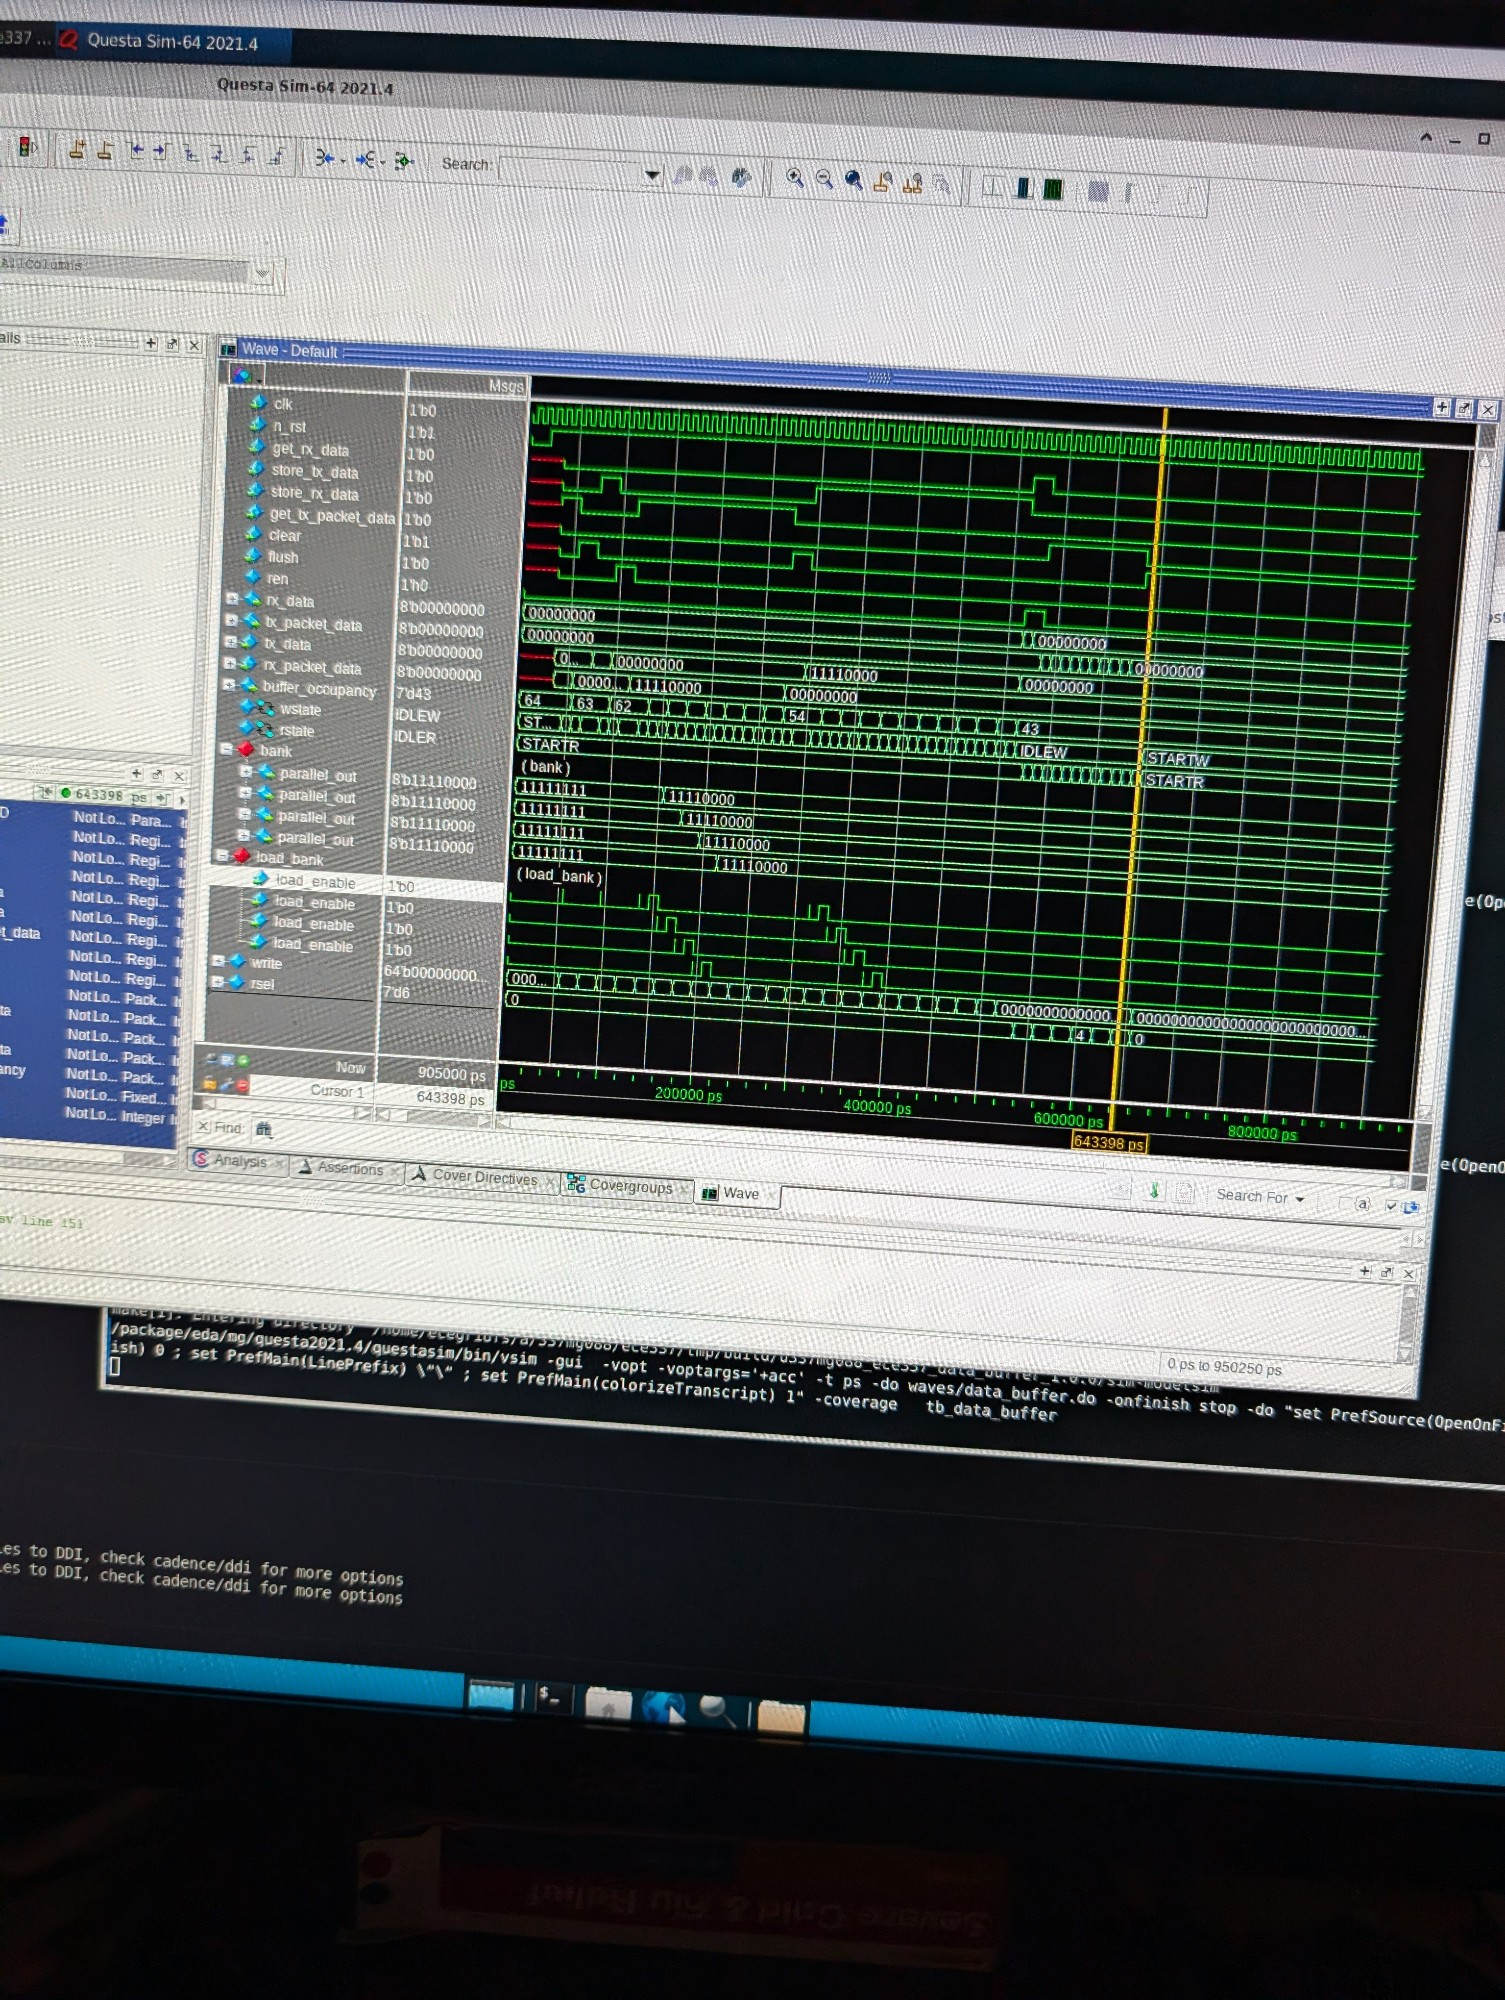Click the green wave format toolbar icon

coord(1052,189)
